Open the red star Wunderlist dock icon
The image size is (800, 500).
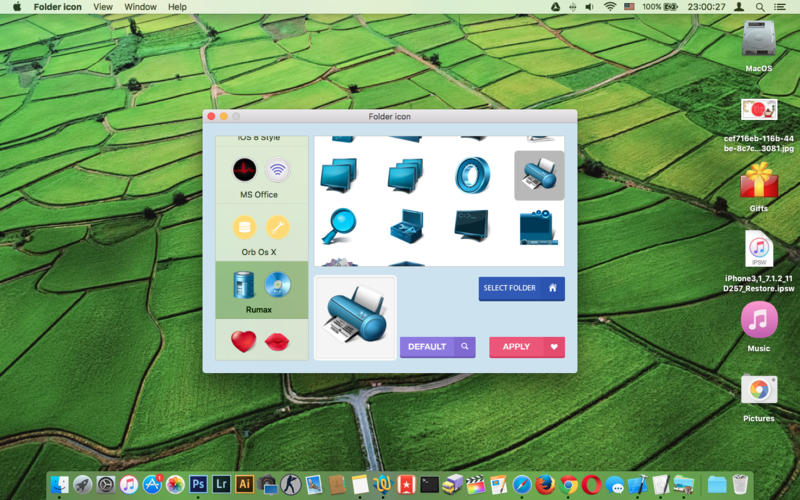406,484
